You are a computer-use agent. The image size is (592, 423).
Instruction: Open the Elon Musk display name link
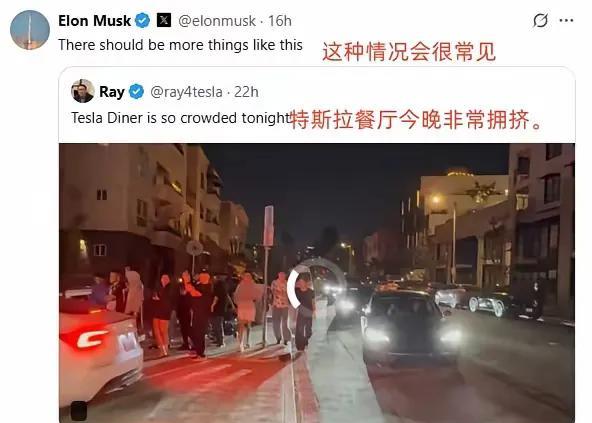[x=94, y=20]
